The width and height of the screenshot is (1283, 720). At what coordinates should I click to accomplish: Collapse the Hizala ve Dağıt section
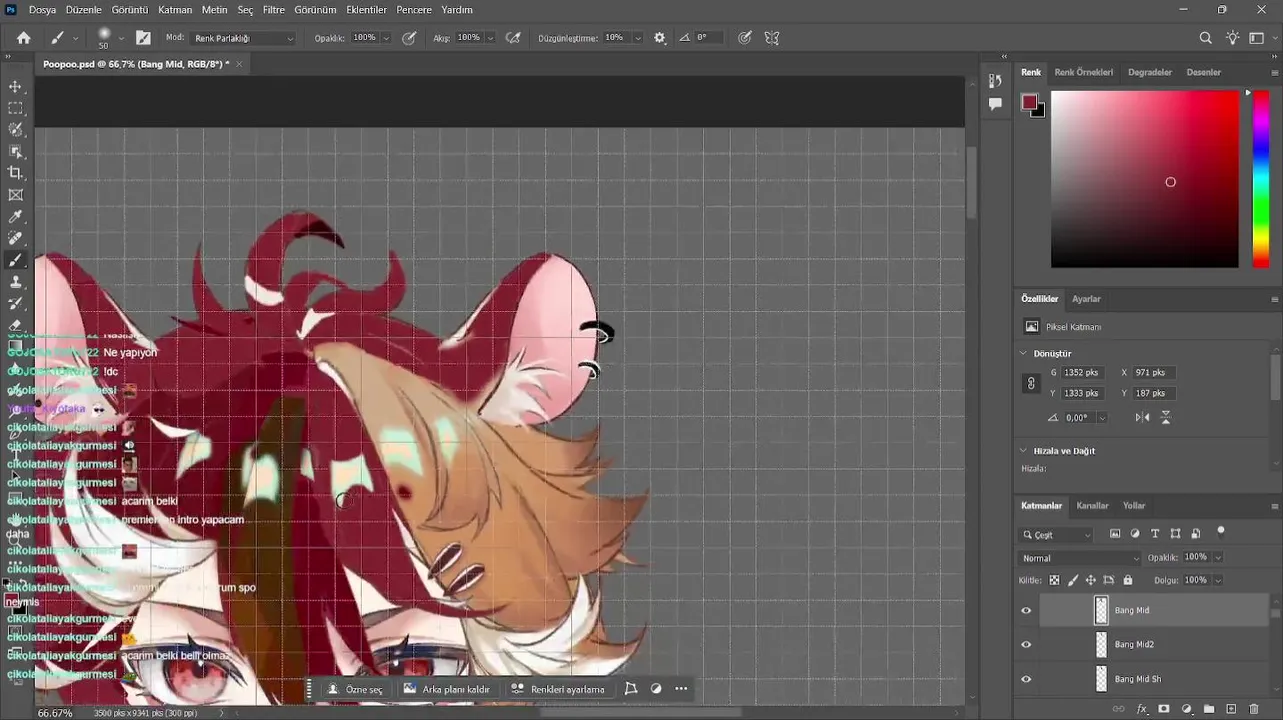(x=1023, y=451)
